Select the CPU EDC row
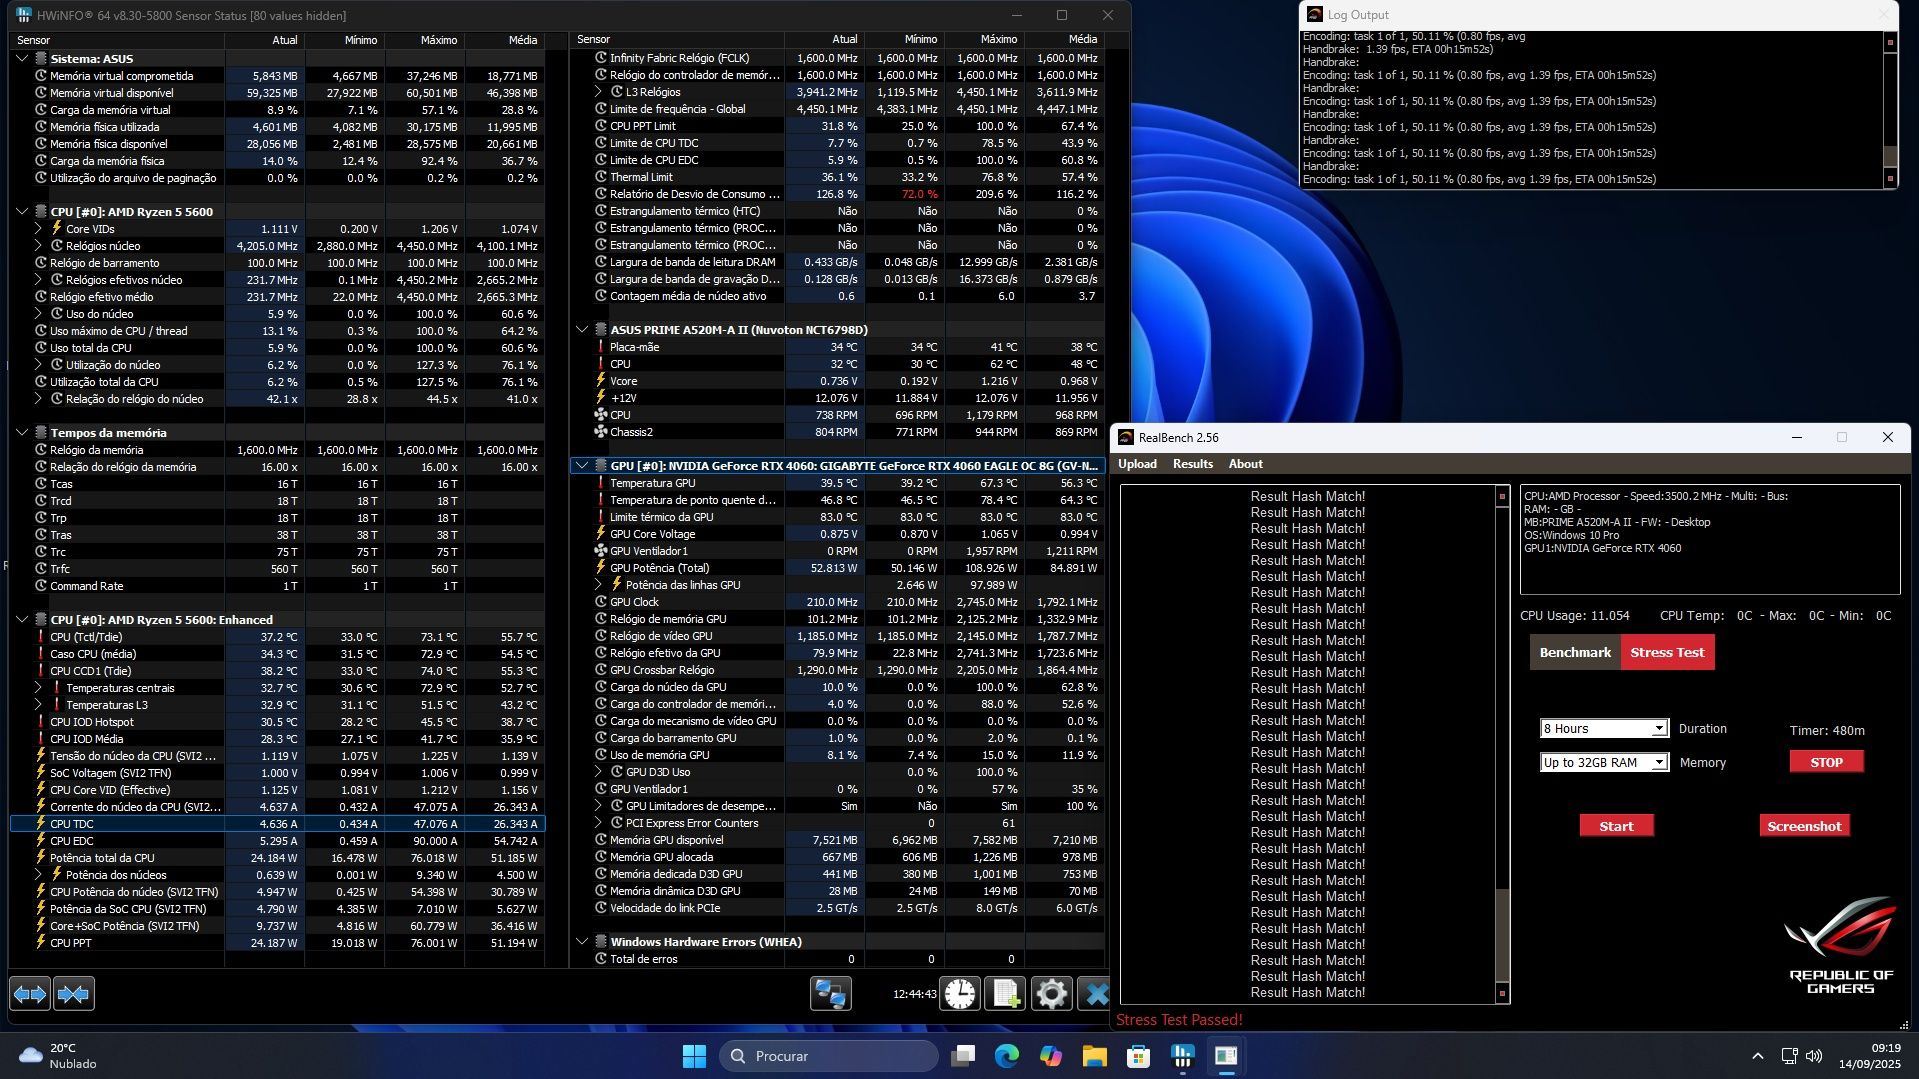The image size is (1919, 1079). [278, 841]
